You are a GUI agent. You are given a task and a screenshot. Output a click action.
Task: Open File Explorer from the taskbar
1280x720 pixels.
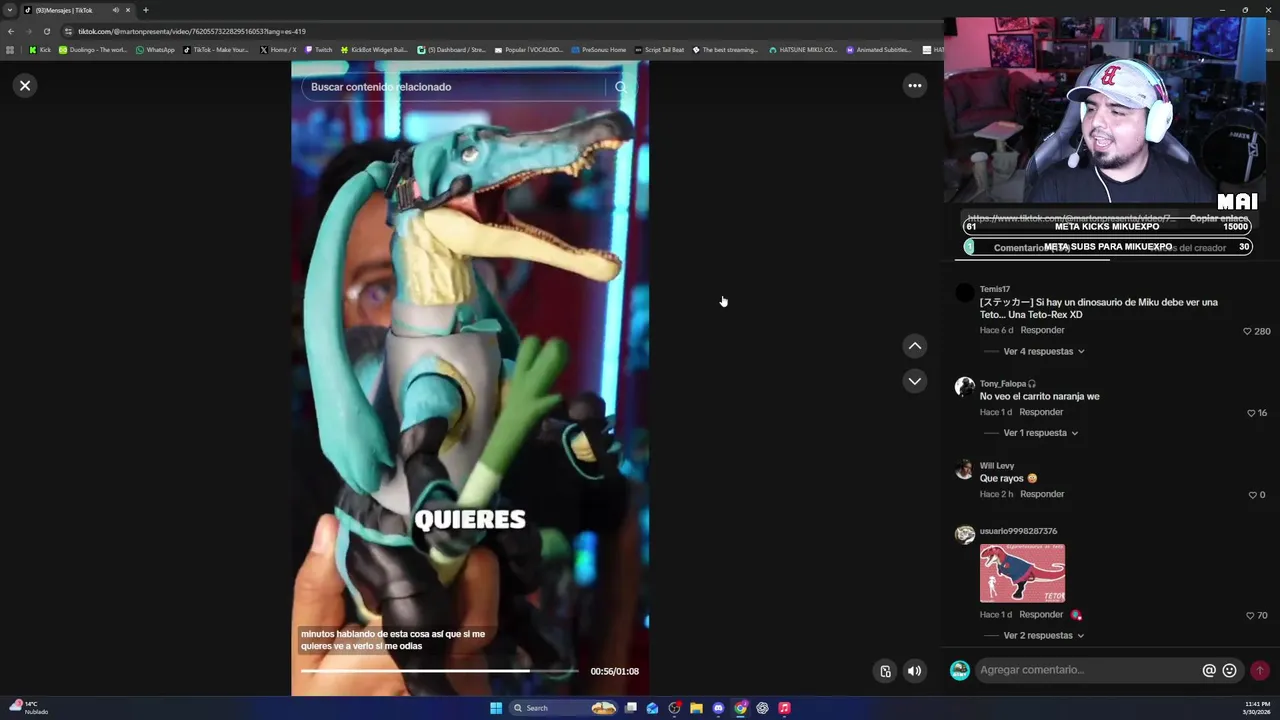pyautogui.click(x=696, y=708)
